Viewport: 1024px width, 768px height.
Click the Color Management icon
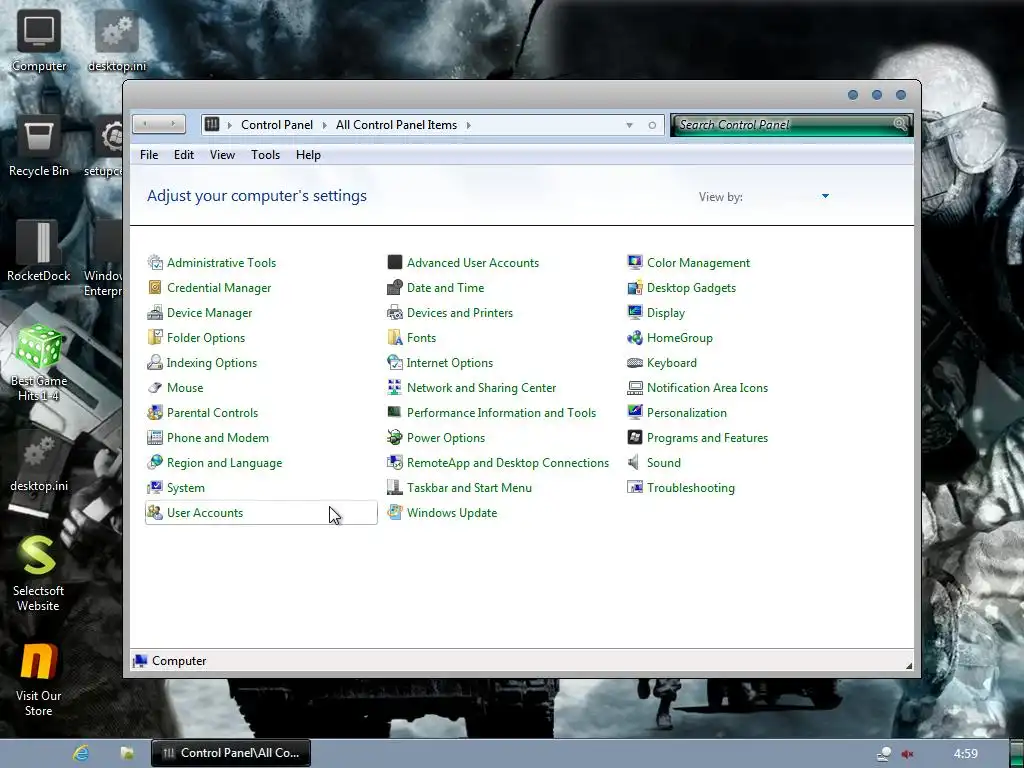click(635, 263)
